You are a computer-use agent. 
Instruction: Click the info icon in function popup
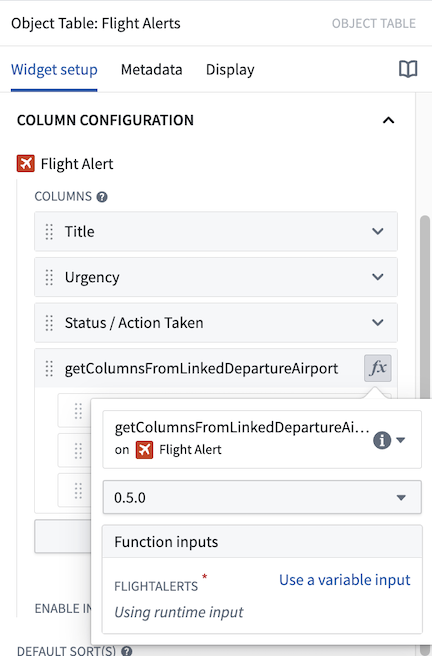[x=382, y=440]
